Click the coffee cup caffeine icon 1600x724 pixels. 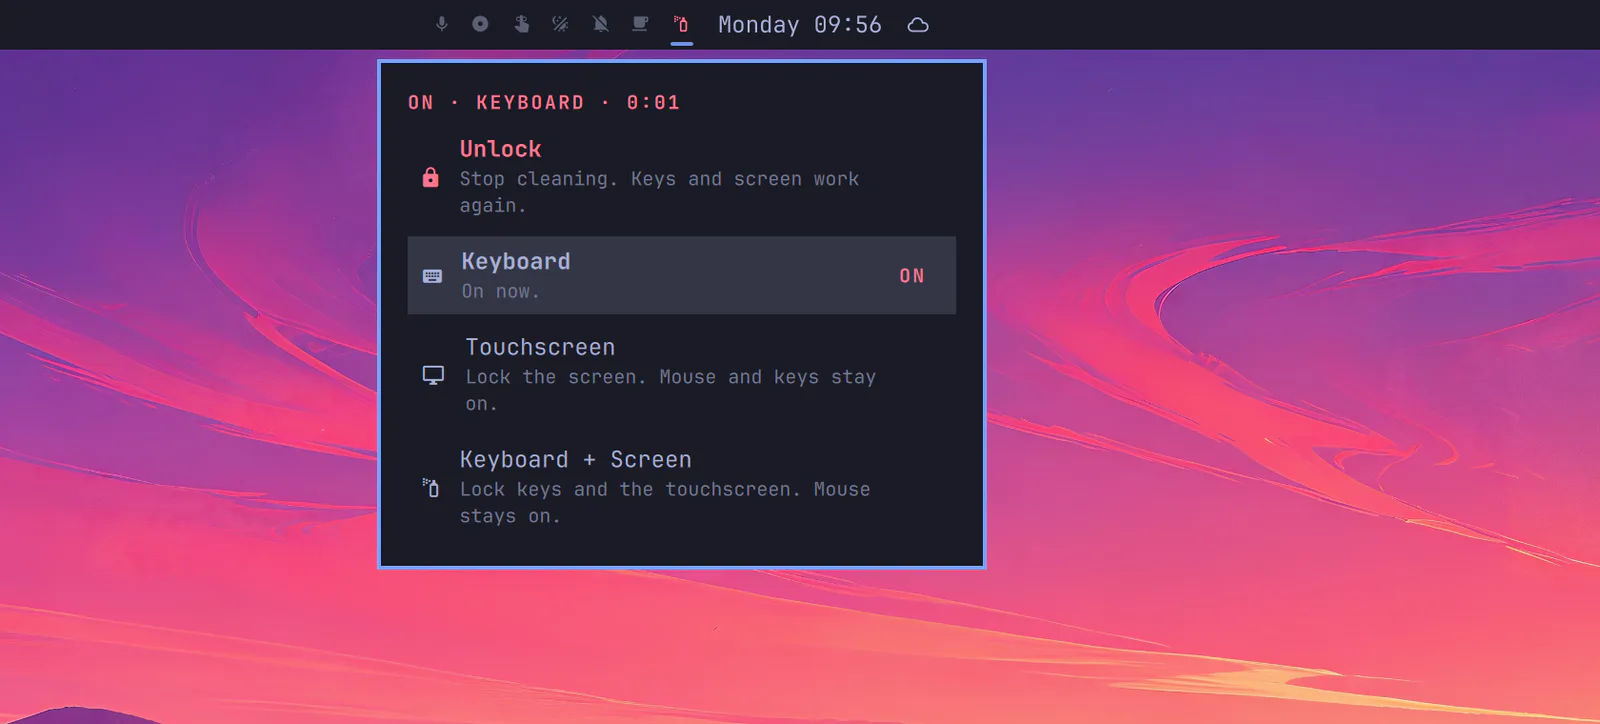[x=640, y=24]
